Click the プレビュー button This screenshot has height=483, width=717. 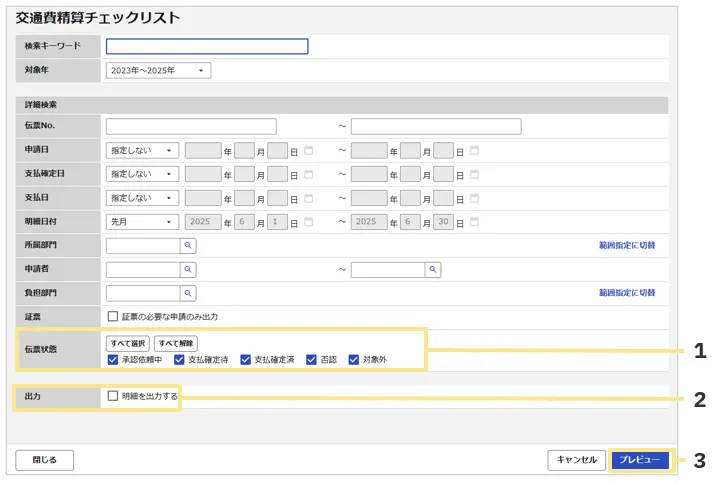(x=639, y=460)
